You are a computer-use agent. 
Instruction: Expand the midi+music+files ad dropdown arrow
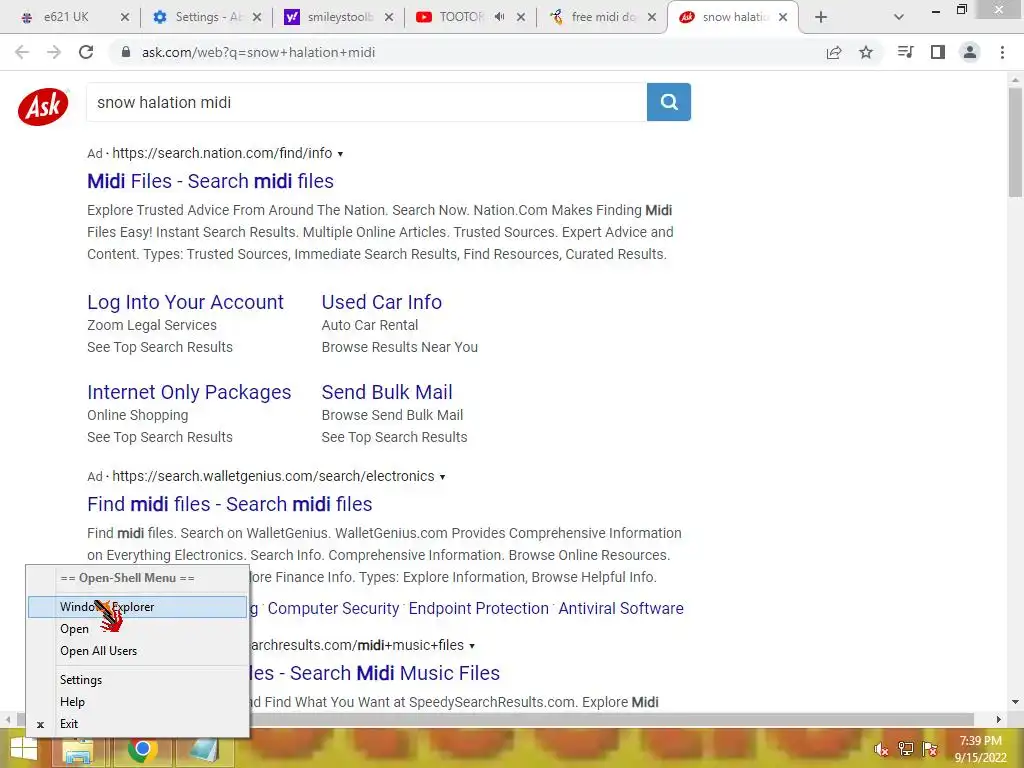tap(472, 646)
